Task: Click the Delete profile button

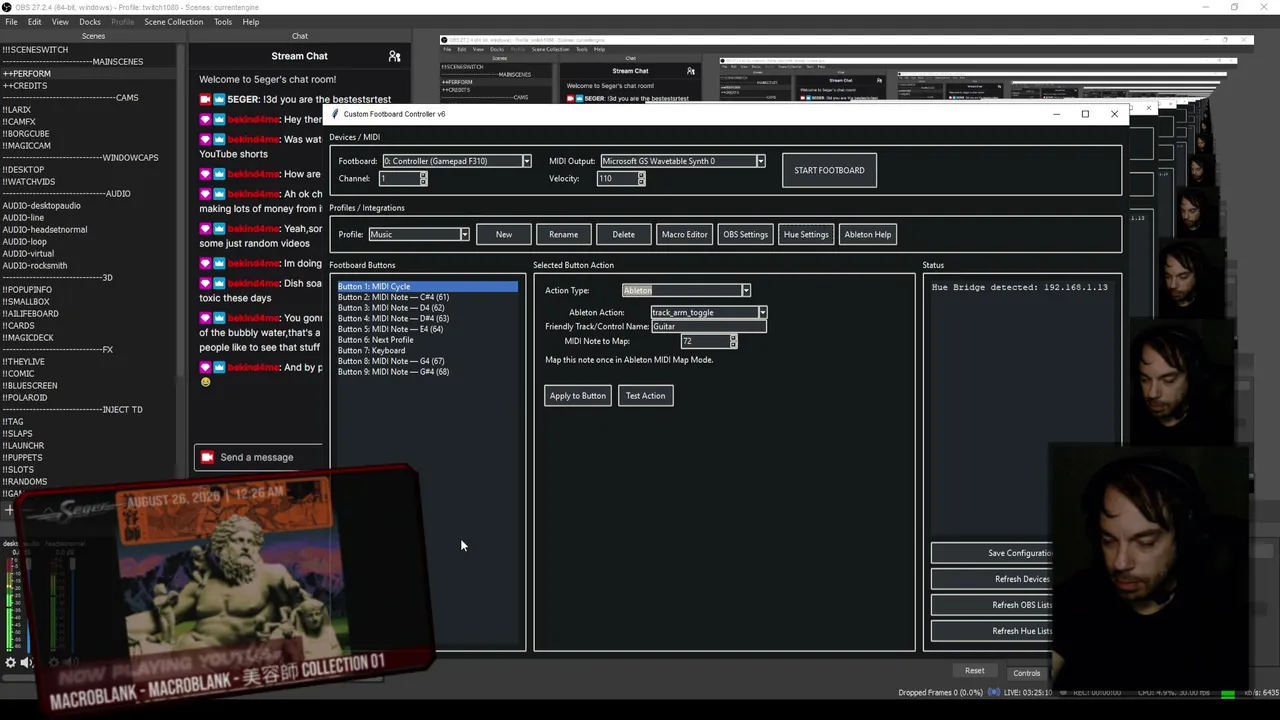Action: point(623,234)
